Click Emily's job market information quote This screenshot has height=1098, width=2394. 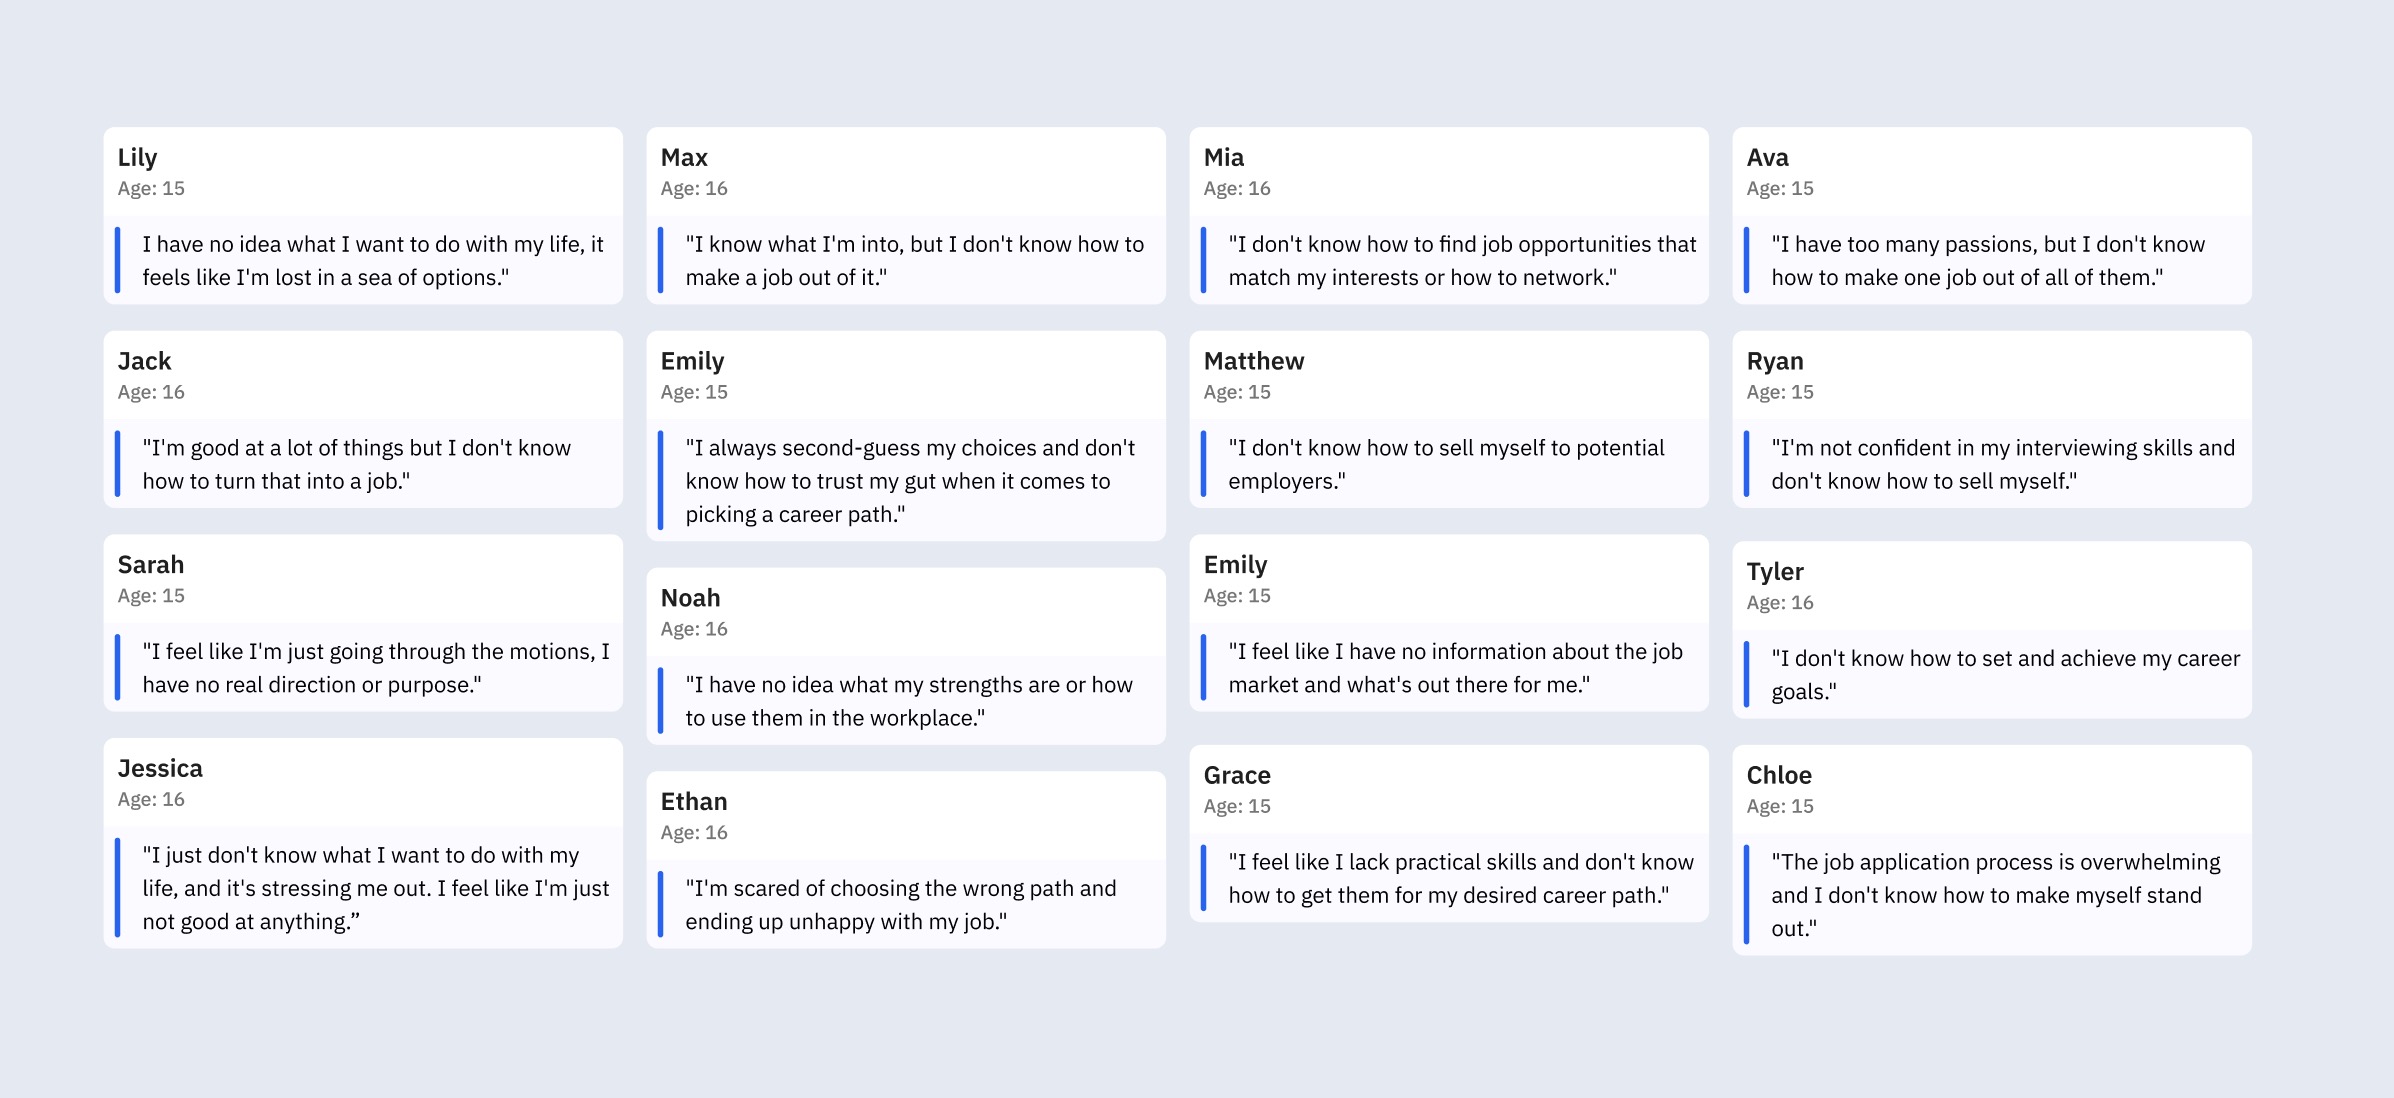(x=1455, y=668)
